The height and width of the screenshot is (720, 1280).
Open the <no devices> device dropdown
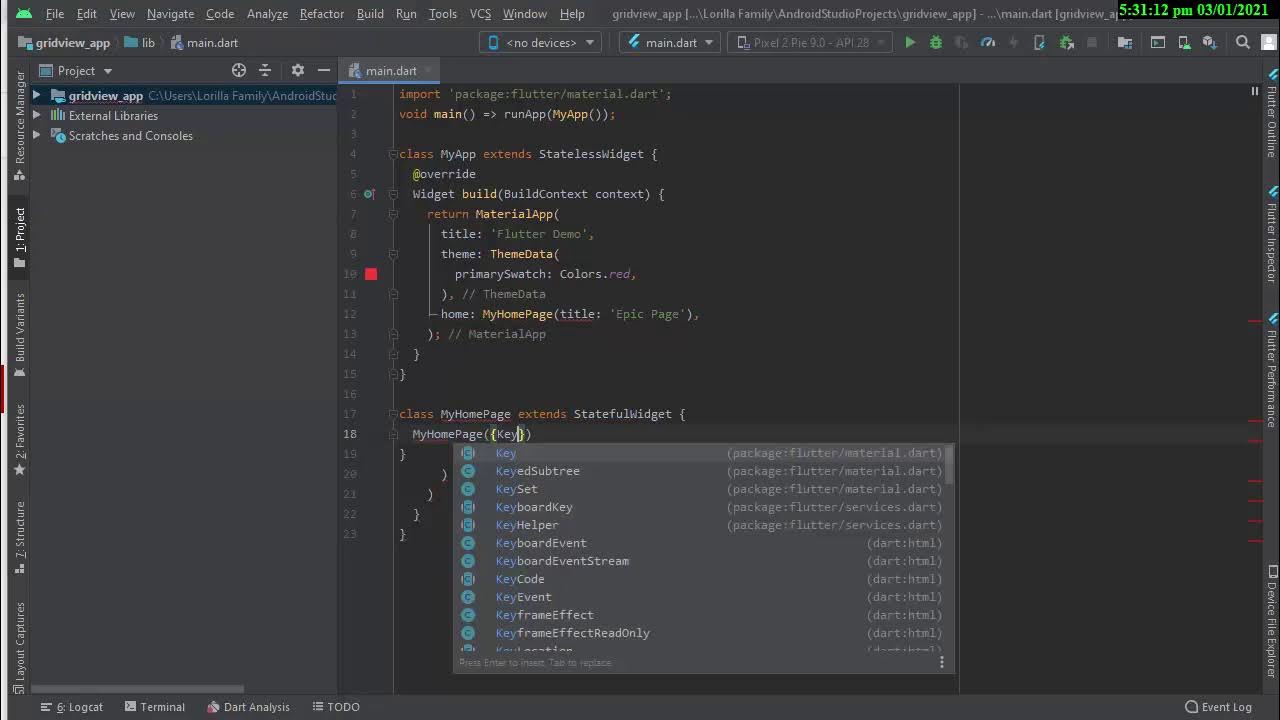click(541, 43)
